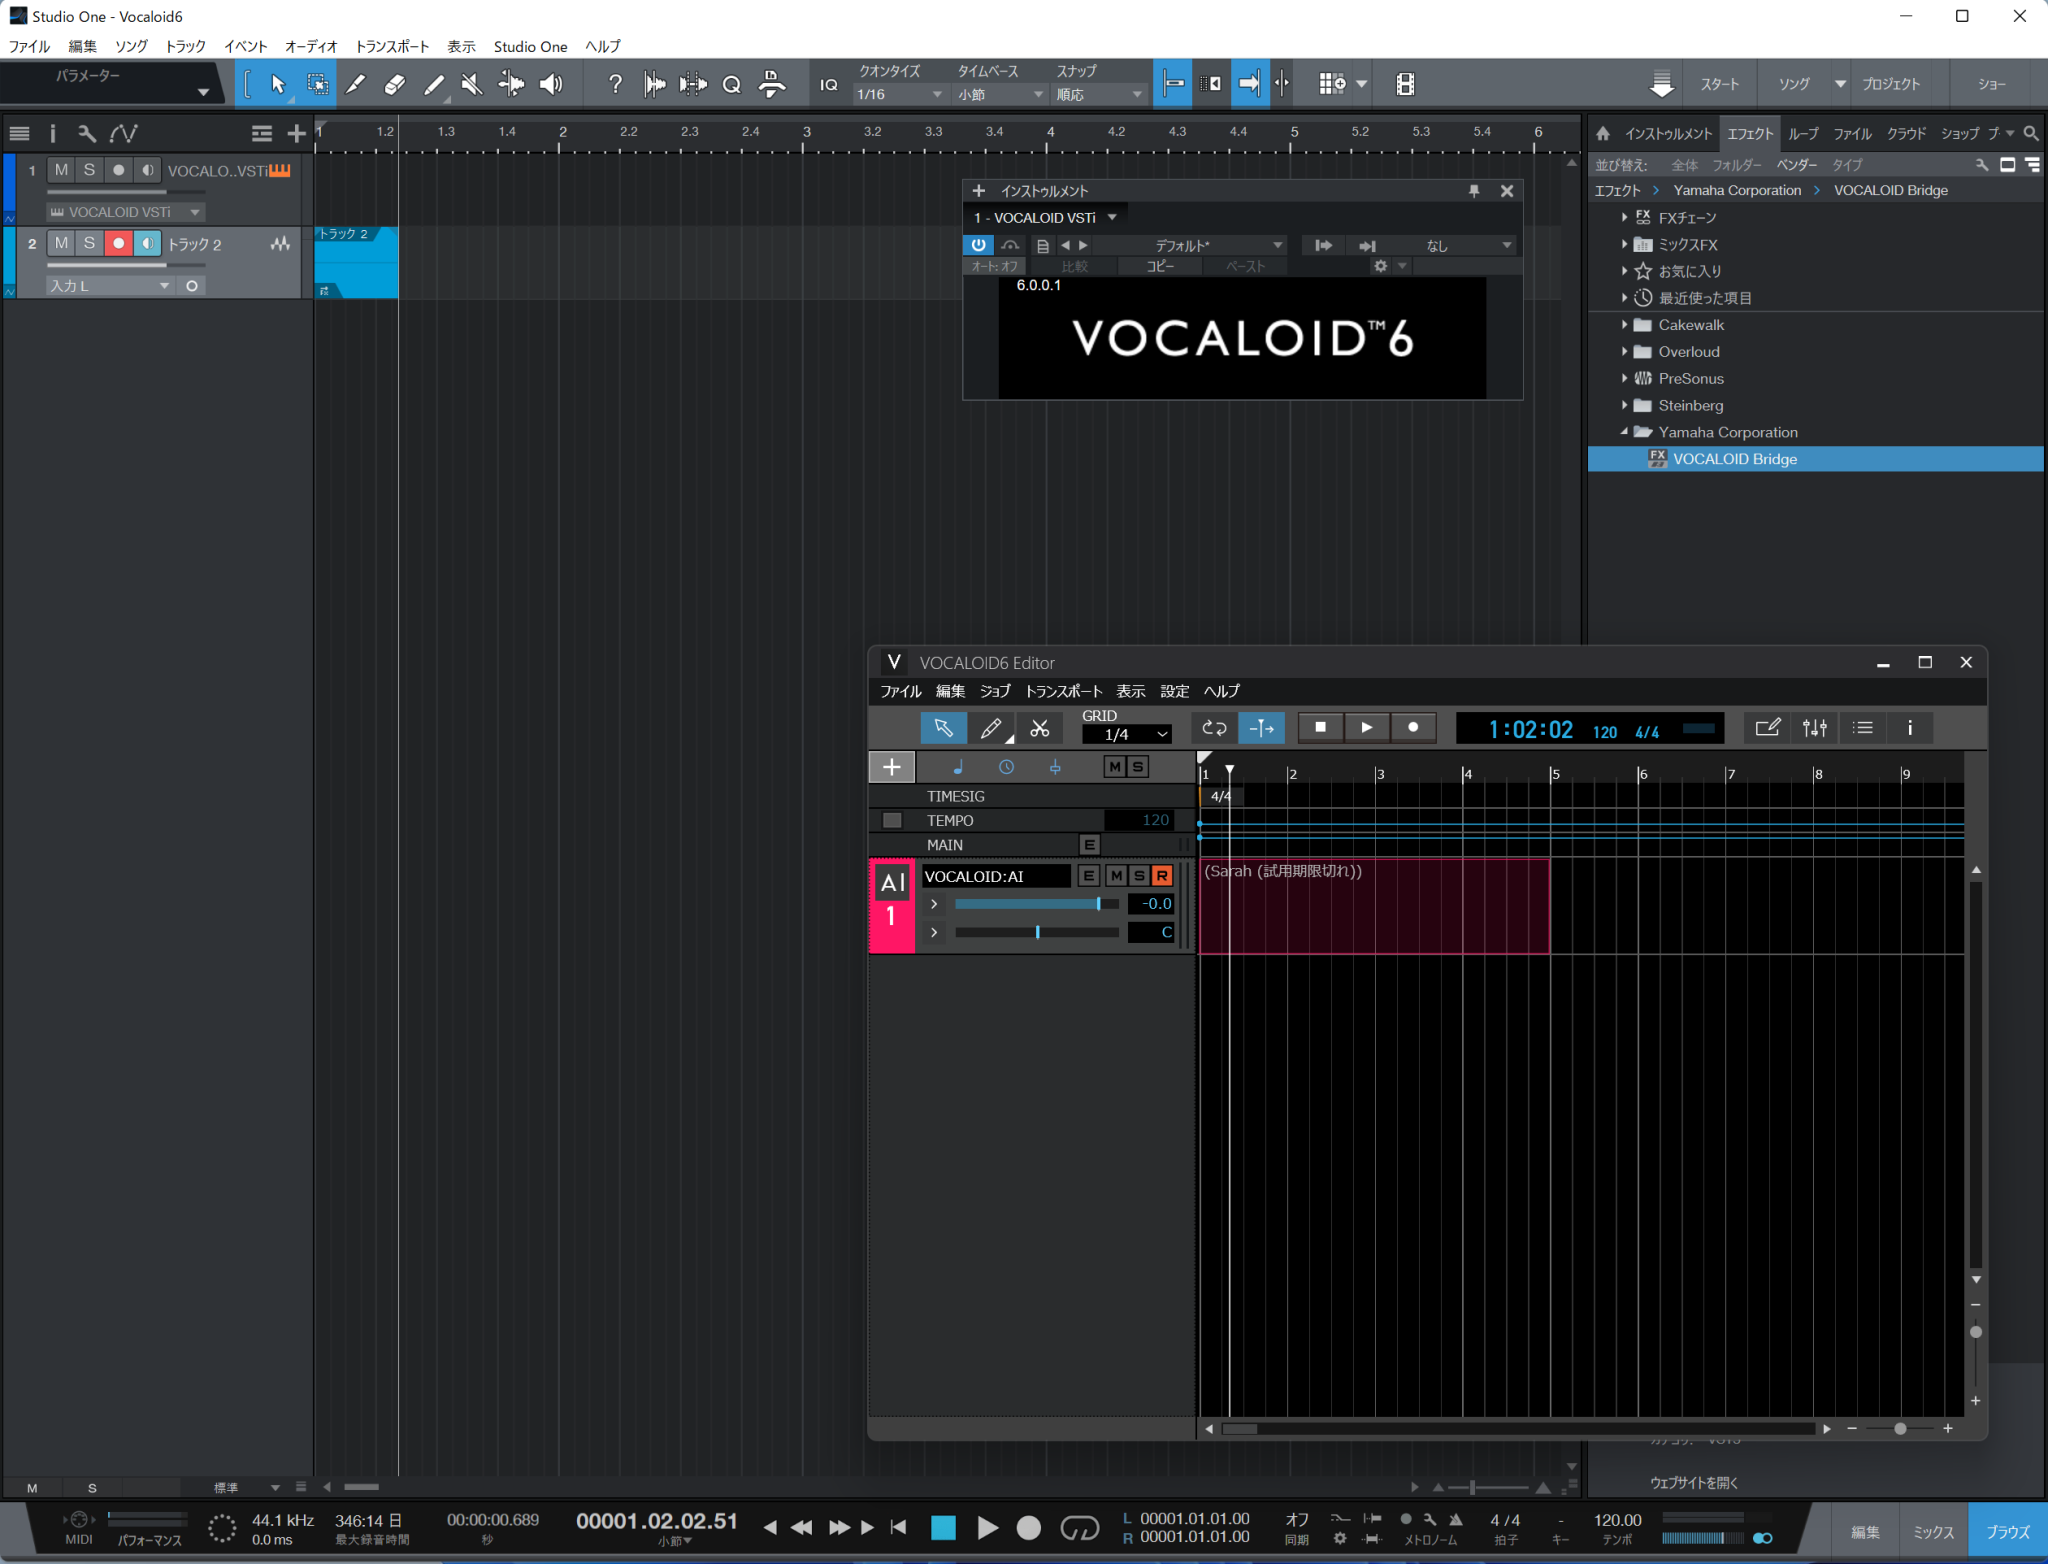The height and width of the screenshot is (1564, 2048).
Task: Switch to the ループ browser tab
Action: [1803, 133]
